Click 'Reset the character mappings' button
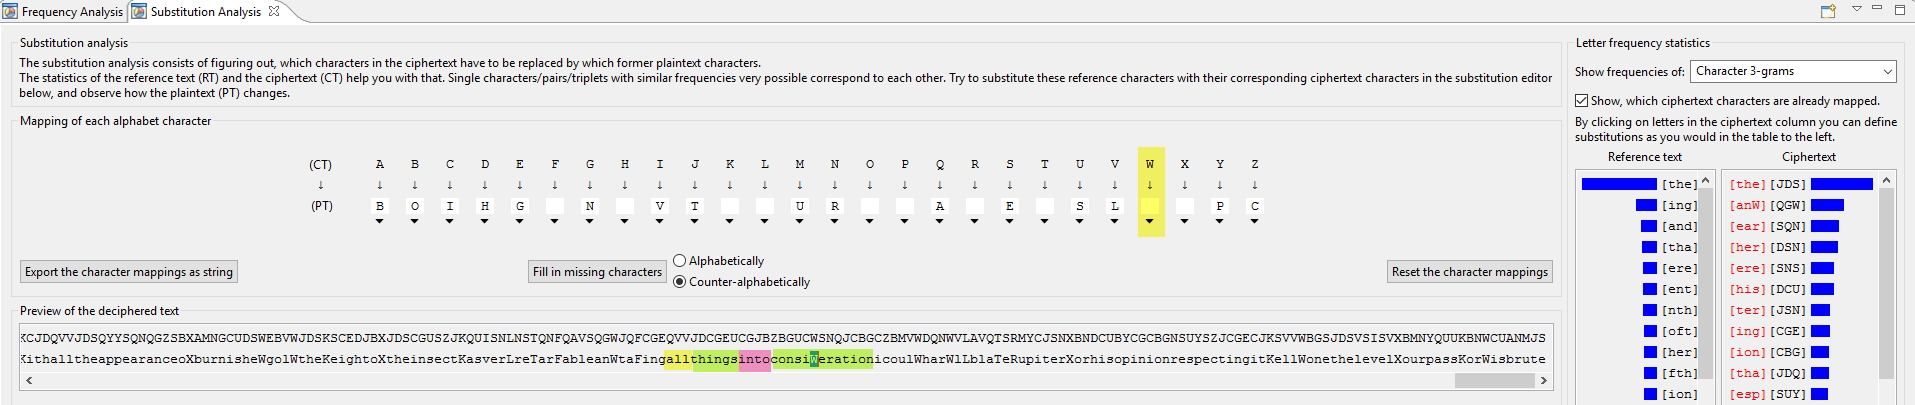 1469,272
